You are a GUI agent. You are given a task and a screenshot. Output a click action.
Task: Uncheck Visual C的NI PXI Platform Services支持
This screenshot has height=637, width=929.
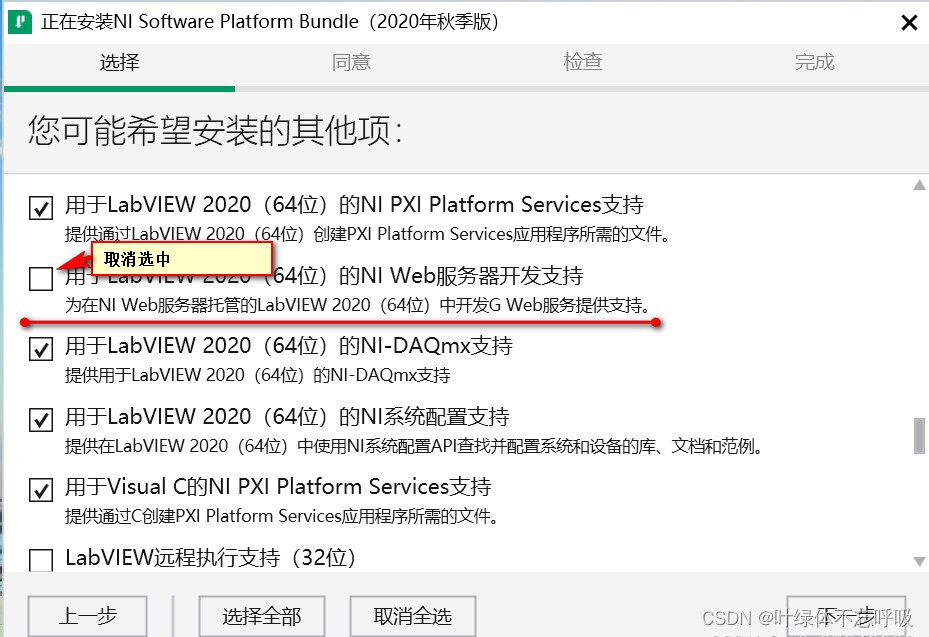[x=40, y=489]
